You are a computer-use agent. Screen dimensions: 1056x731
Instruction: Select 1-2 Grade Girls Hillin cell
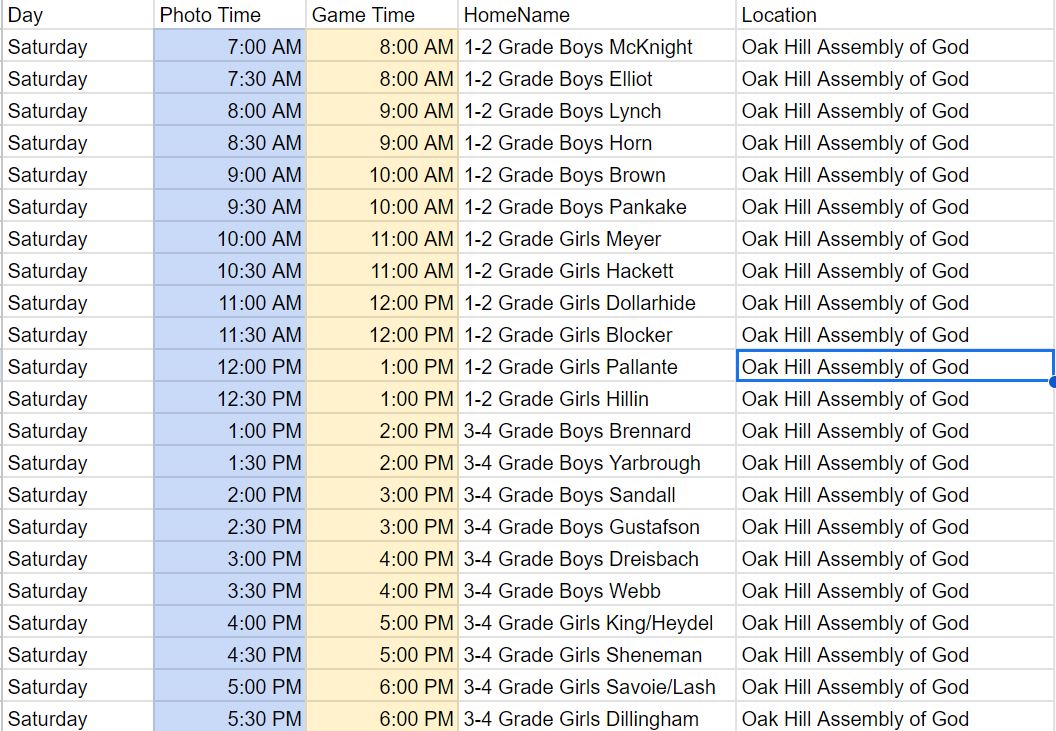coord(597,399)
